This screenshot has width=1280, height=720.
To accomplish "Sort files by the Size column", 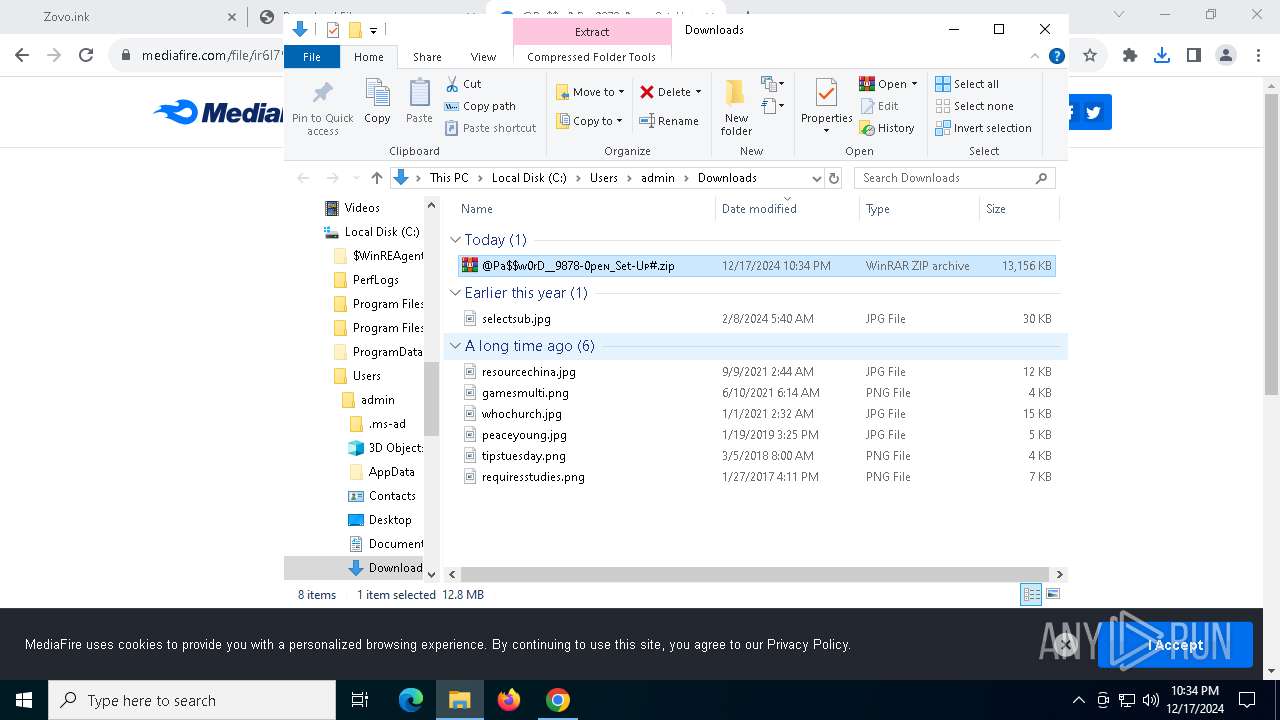I will [1019, 209].
